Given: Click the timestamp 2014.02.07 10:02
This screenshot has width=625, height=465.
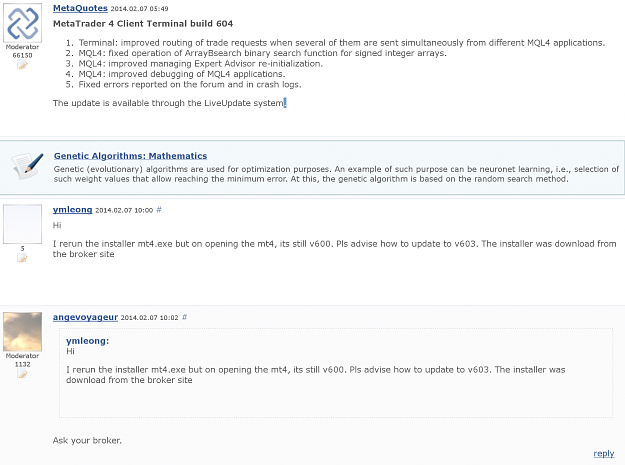Looking at the screenshot, I should pos(149,318).
